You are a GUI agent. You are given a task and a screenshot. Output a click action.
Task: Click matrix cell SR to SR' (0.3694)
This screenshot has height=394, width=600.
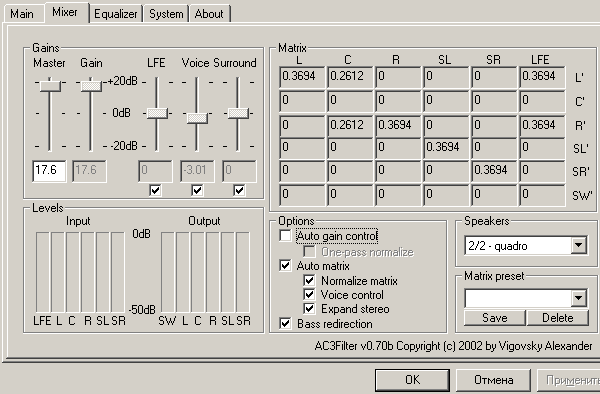click(494, 172)
